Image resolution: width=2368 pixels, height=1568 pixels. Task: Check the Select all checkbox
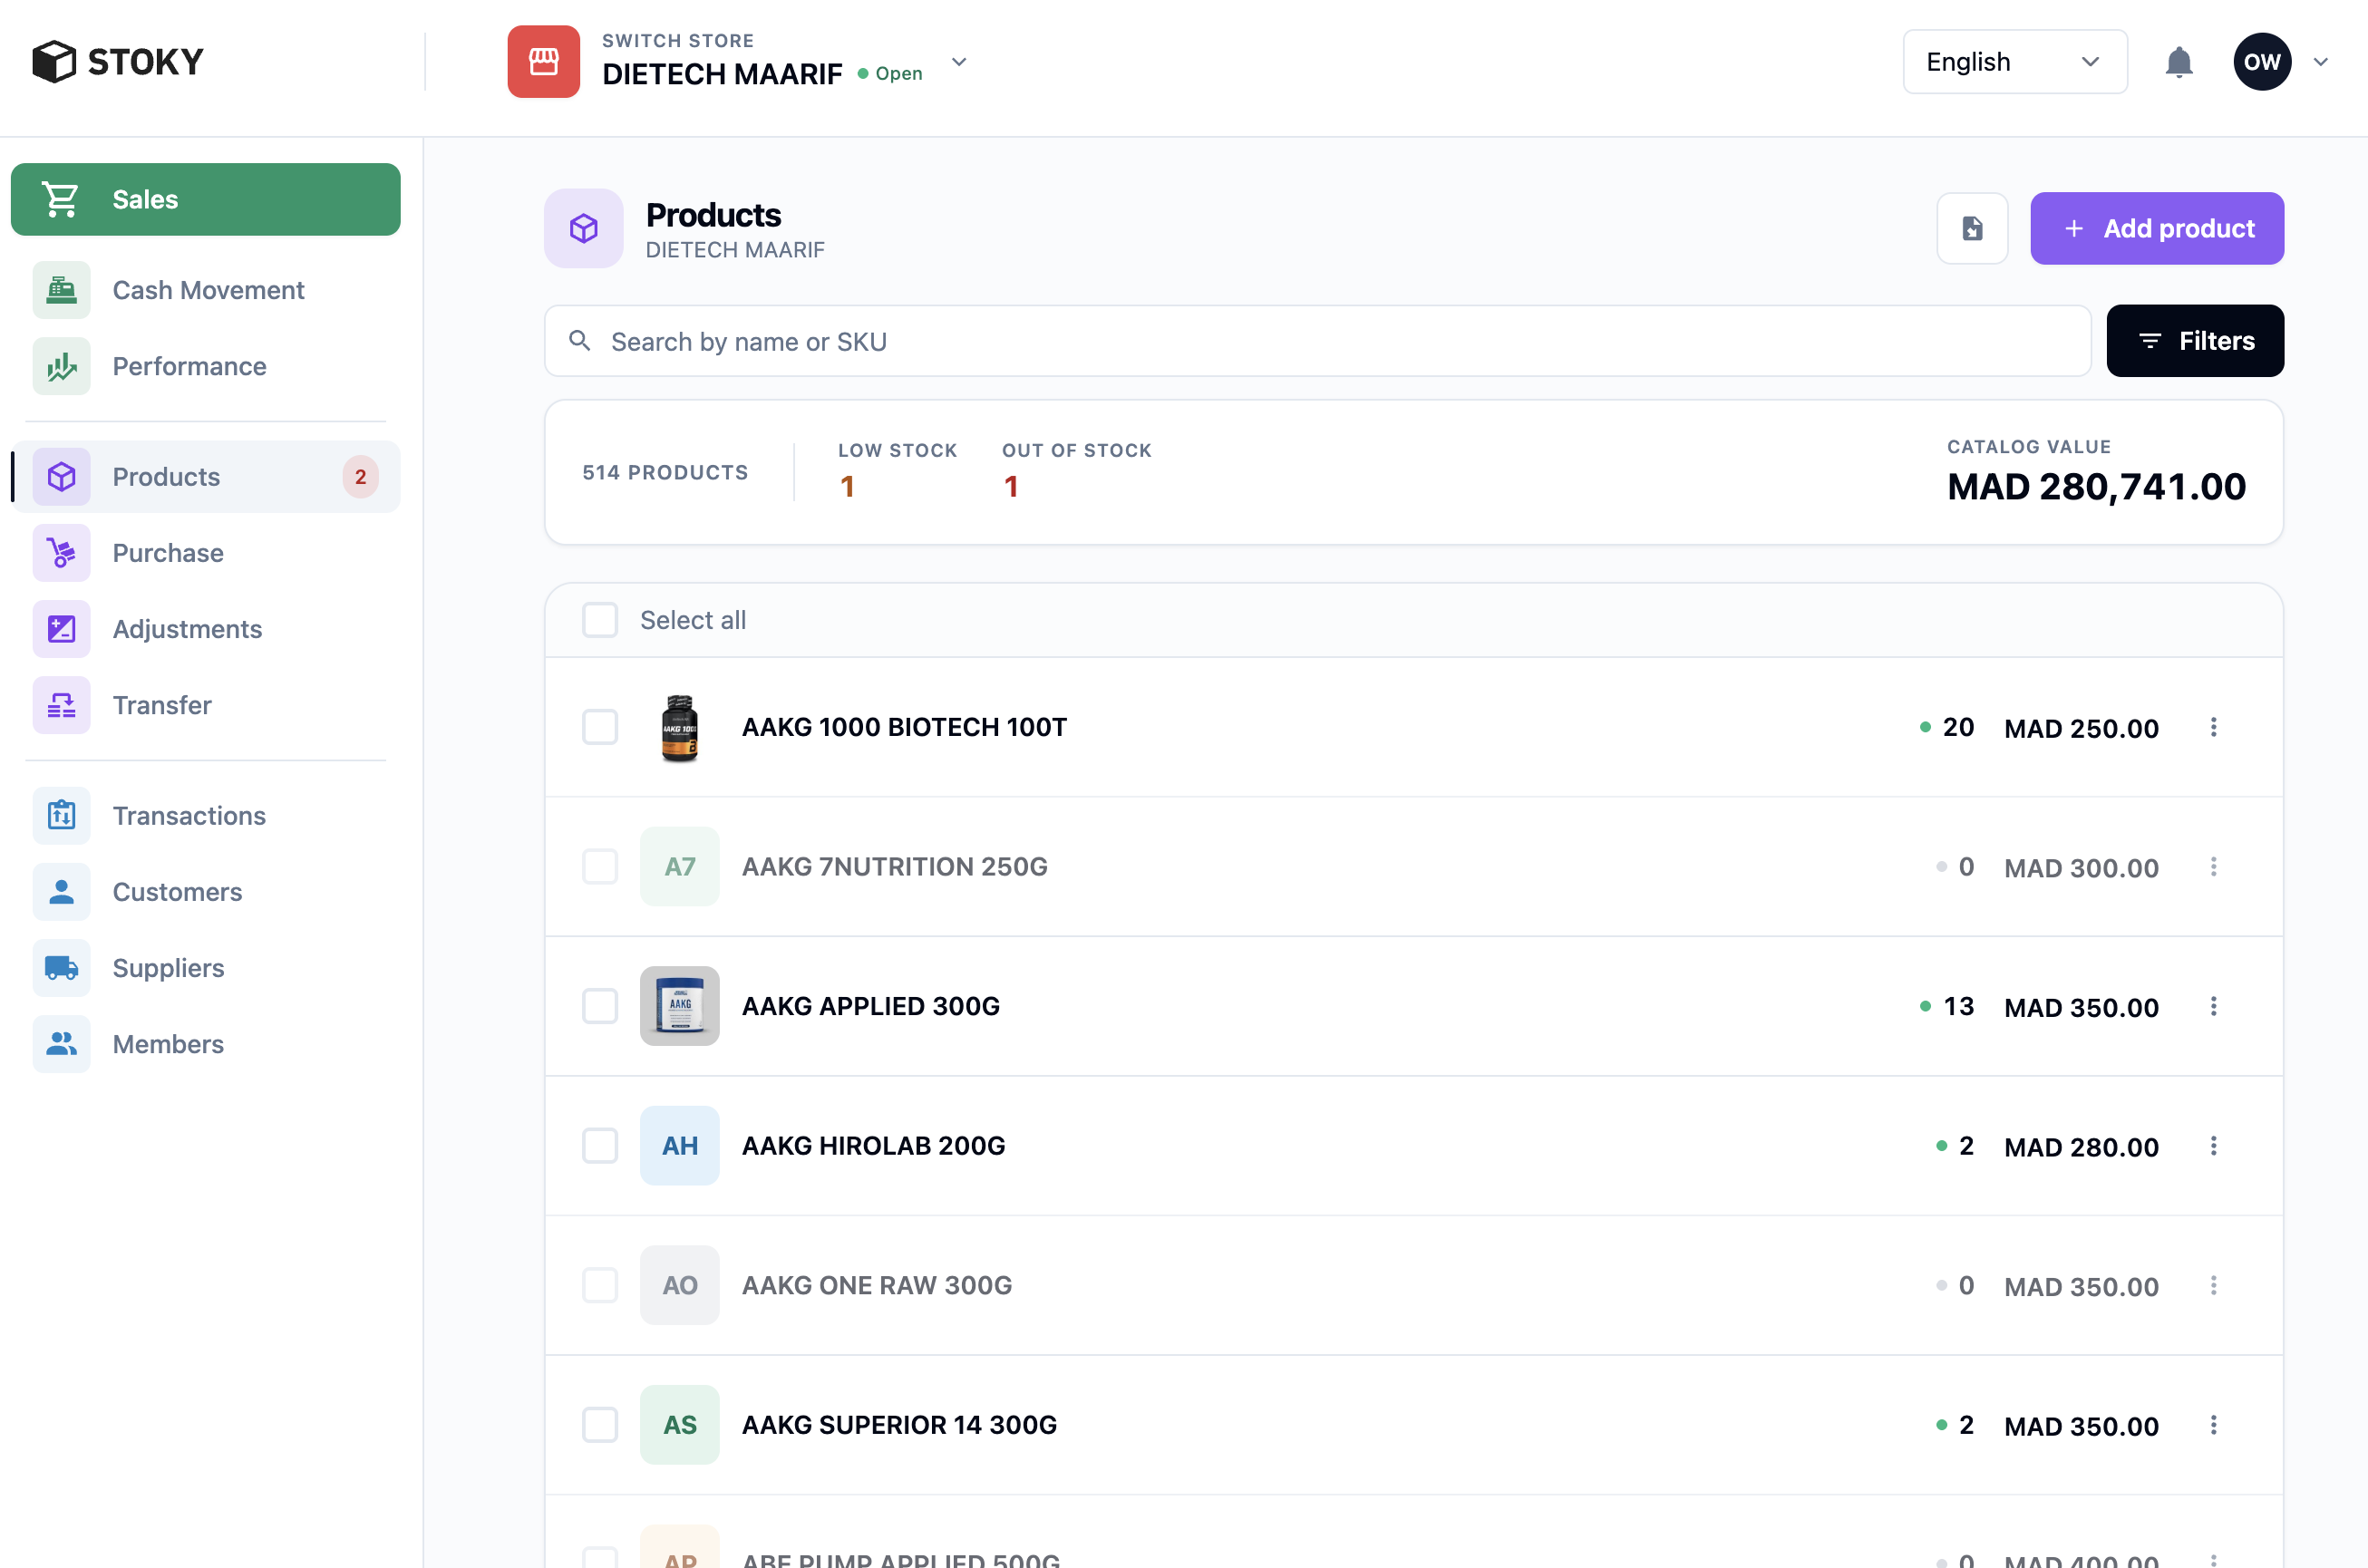[x=600, y=620]
